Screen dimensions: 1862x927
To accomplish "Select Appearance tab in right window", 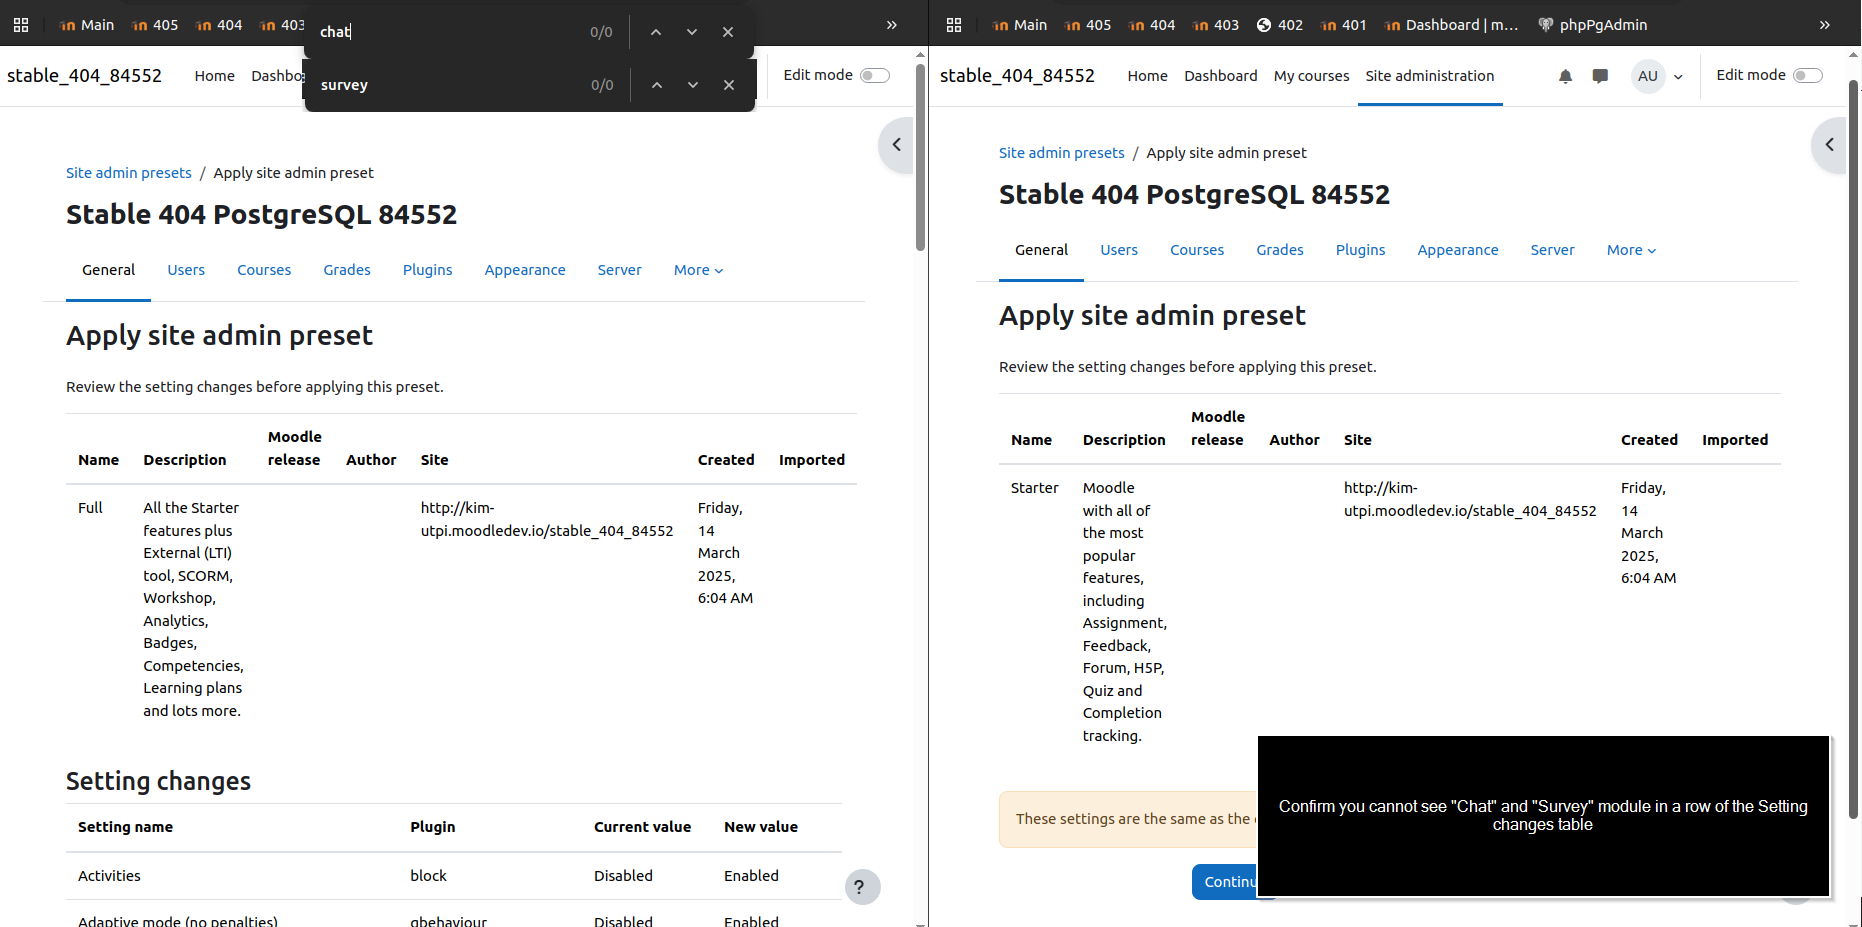I will 1458,250.
